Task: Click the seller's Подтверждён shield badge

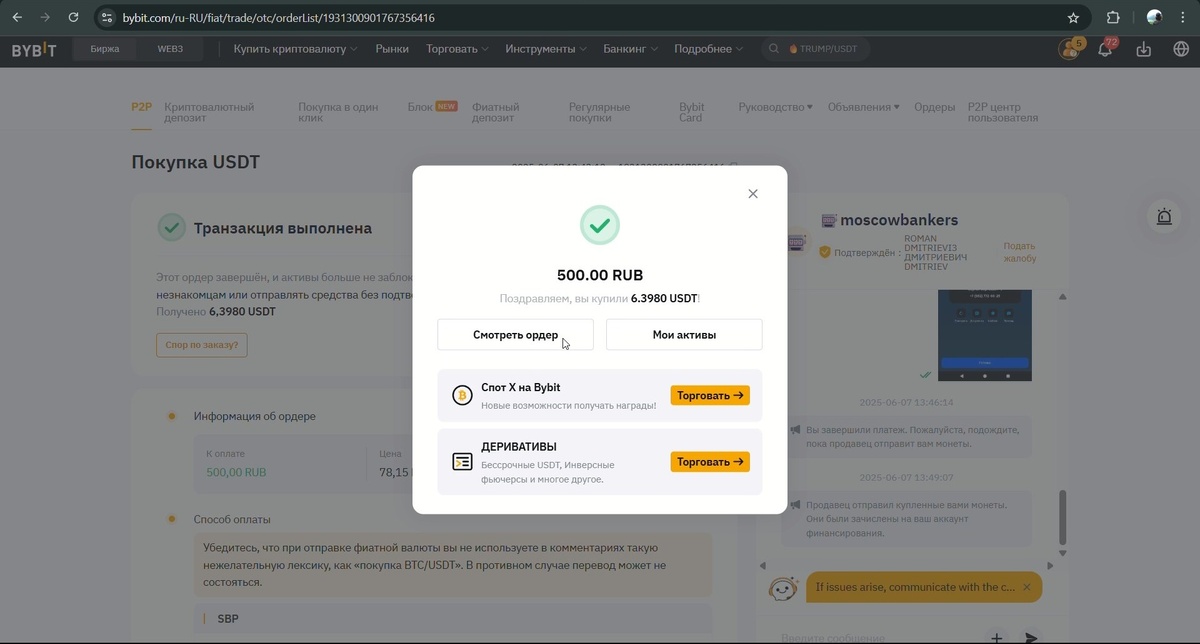Action: pyautogui.click(x=825, y=252)
